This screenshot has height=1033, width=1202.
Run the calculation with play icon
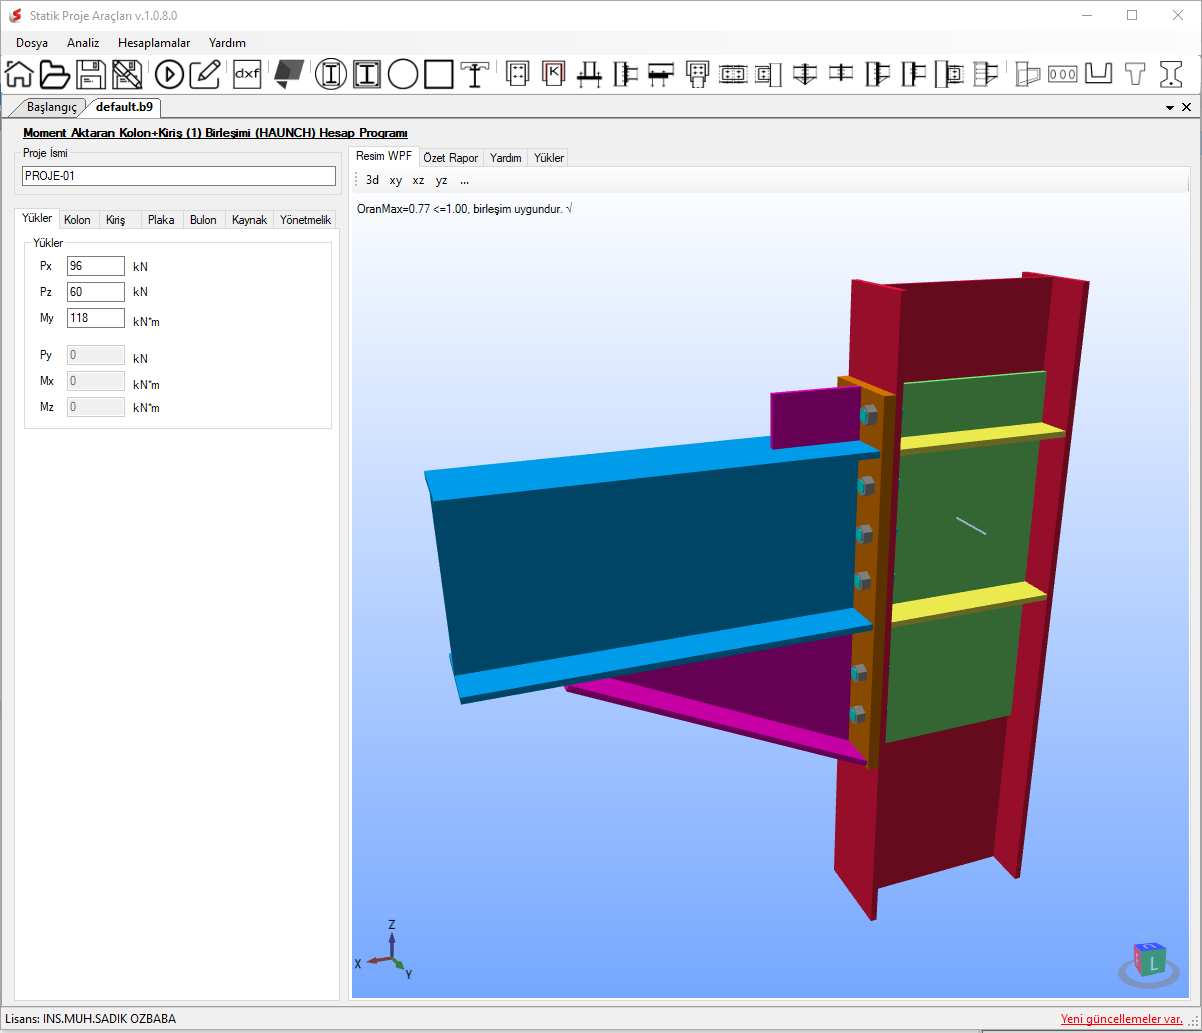coord(170,74)
